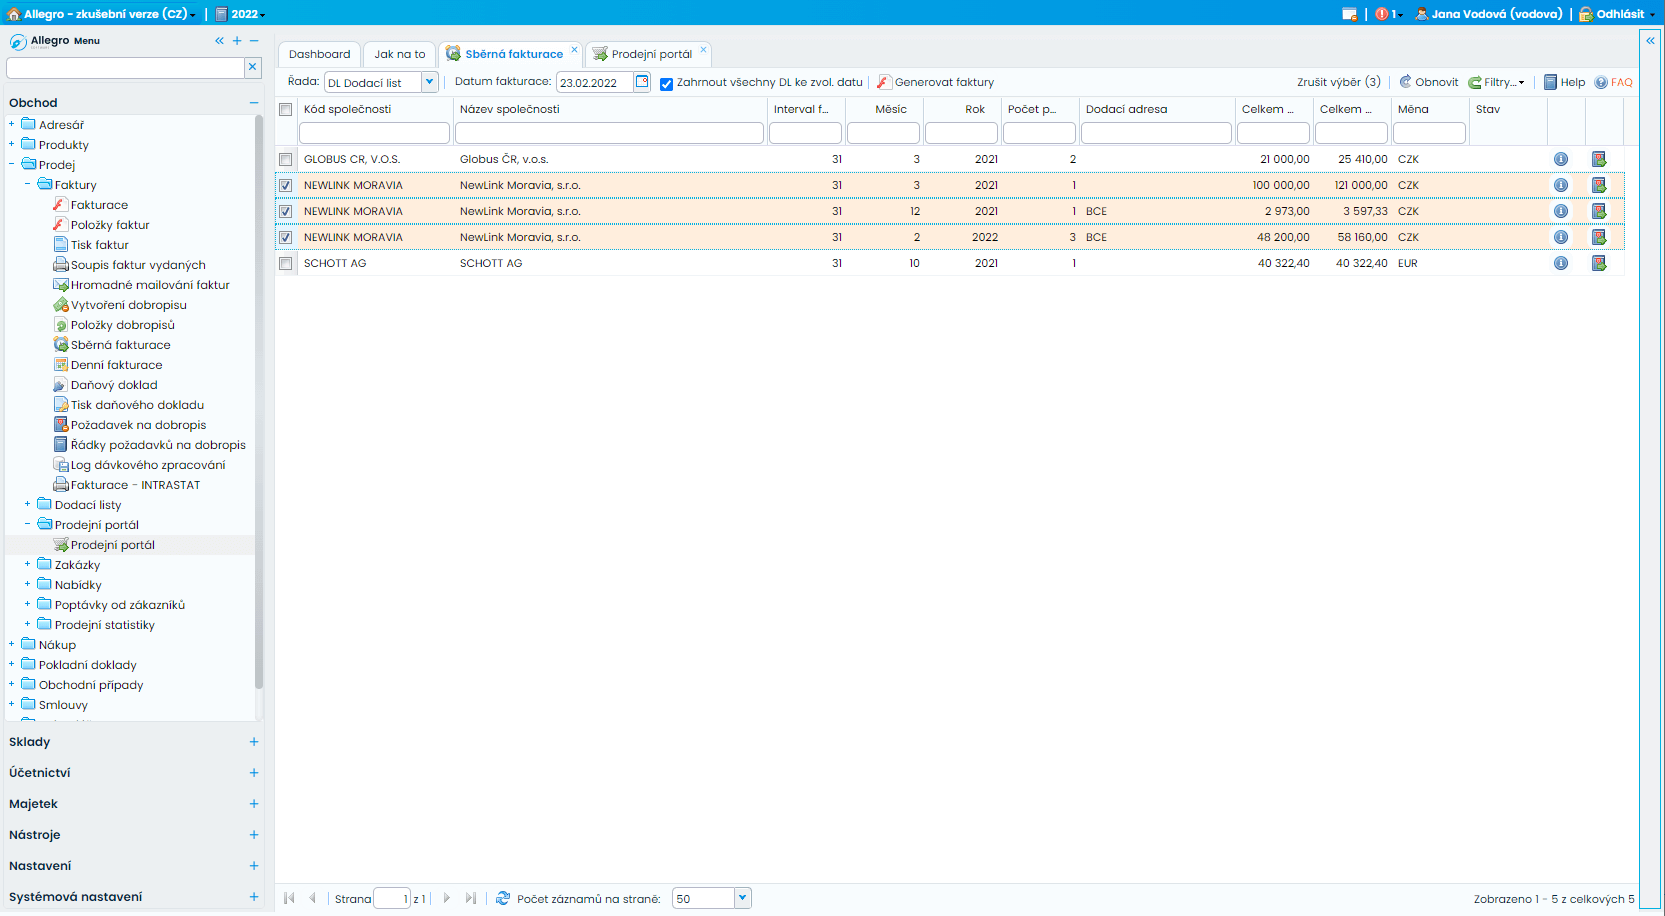The width and height of the screenshot is (1665, 916).
Task: Toggle Zahrnout všechny DL ke zvol. datu checkbox
Action: 666,83
